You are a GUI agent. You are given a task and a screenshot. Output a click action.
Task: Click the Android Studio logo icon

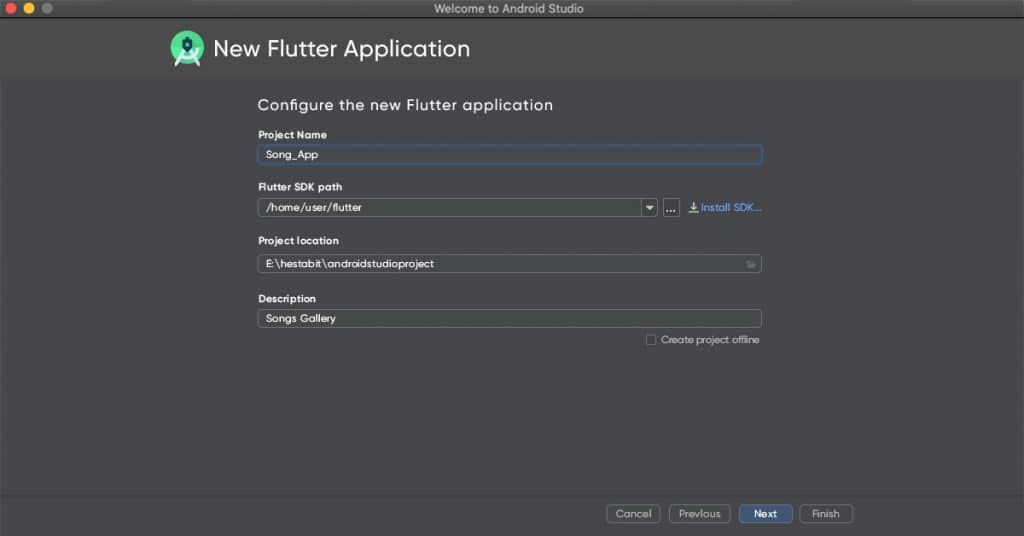pyautogui.click(x=187, y=48)
